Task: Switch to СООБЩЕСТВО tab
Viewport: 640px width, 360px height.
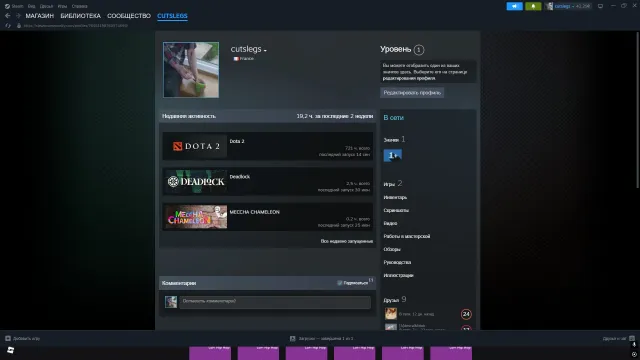Action: (x=129, y=16)
